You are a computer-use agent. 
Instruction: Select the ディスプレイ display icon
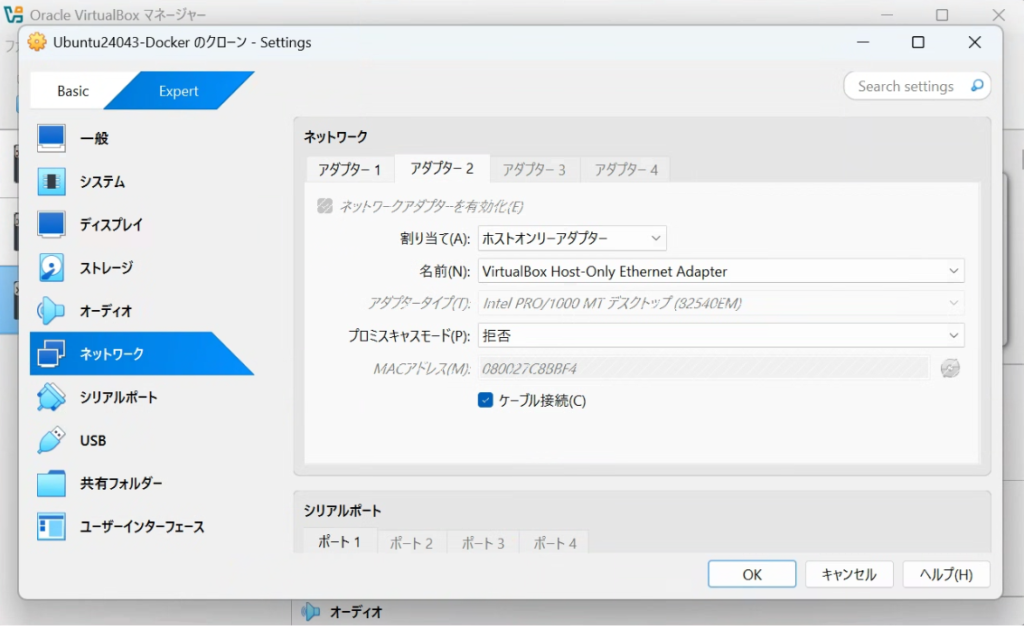point(51,224)
